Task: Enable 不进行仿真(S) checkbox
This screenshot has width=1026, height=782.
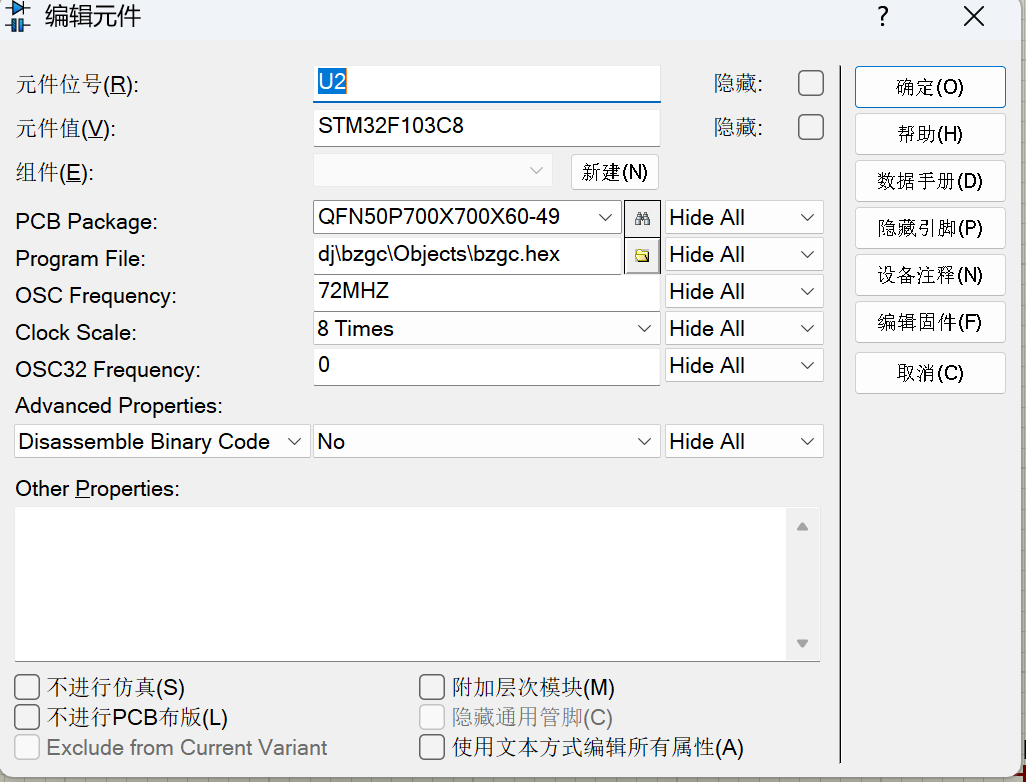Action: 27,688
